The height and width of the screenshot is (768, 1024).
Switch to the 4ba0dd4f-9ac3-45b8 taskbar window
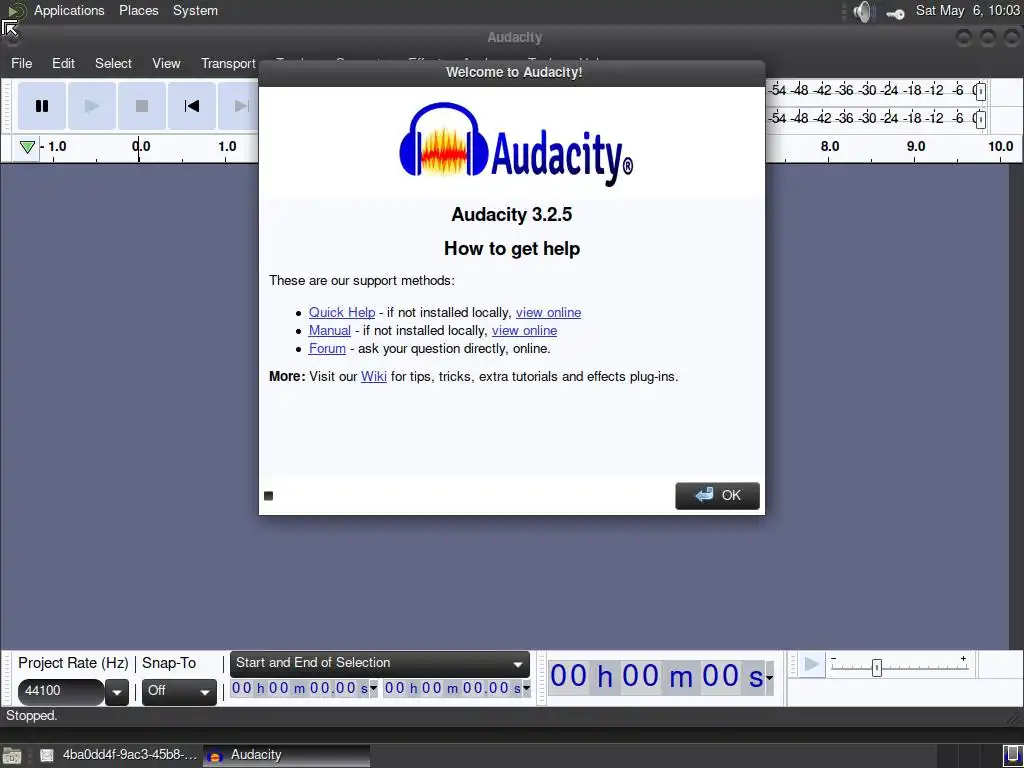119,755
